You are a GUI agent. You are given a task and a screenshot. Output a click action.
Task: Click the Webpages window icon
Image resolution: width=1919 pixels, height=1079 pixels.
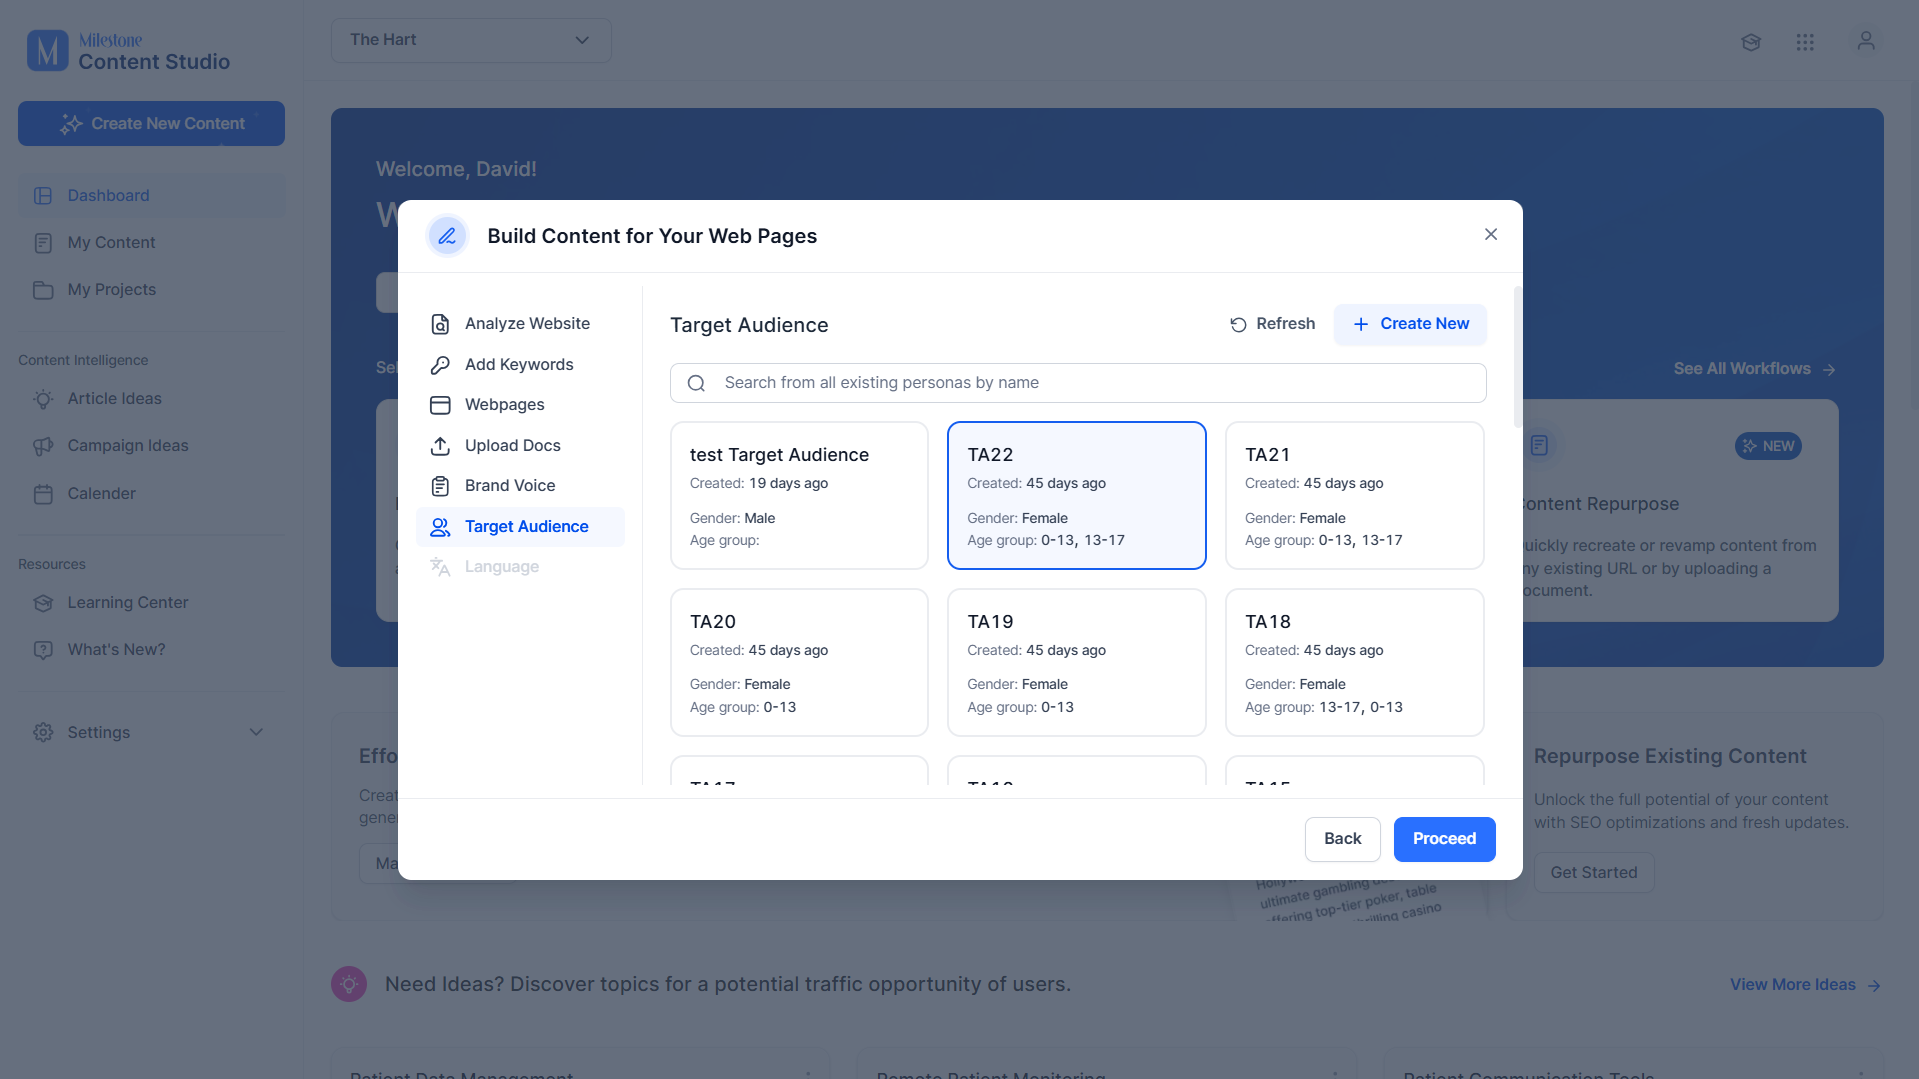point(440,405)
